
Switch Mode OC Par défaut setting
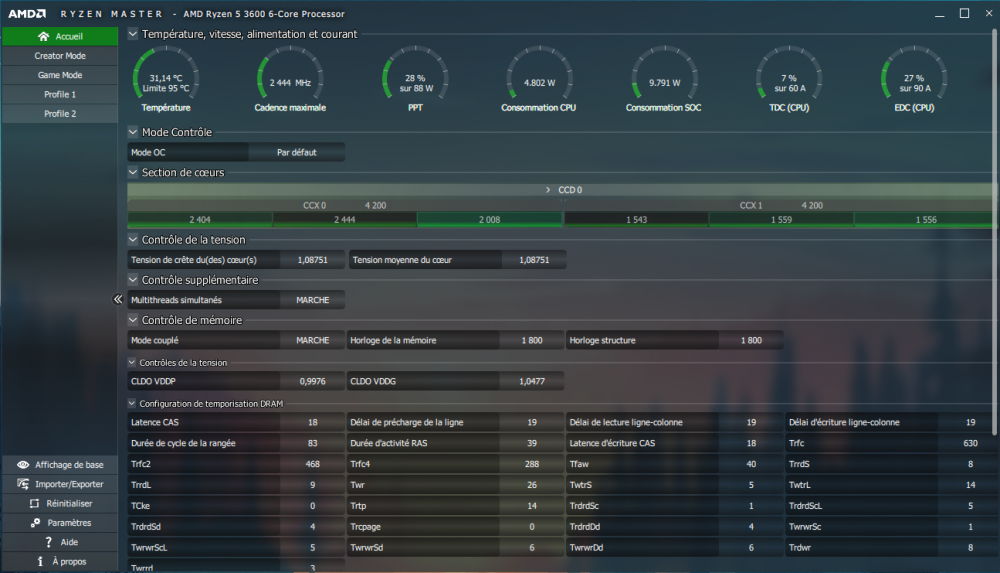296,153
